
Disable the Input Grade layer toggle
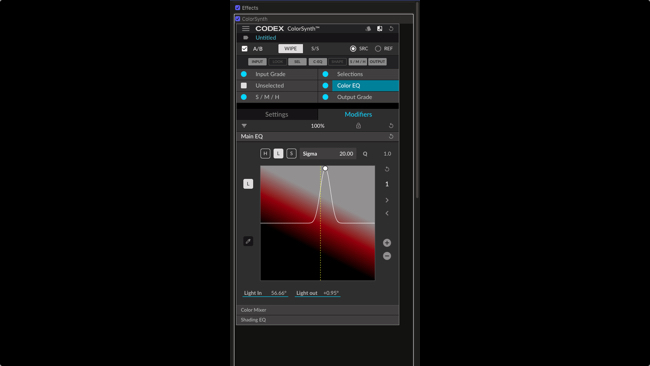[x=244, y=74]
